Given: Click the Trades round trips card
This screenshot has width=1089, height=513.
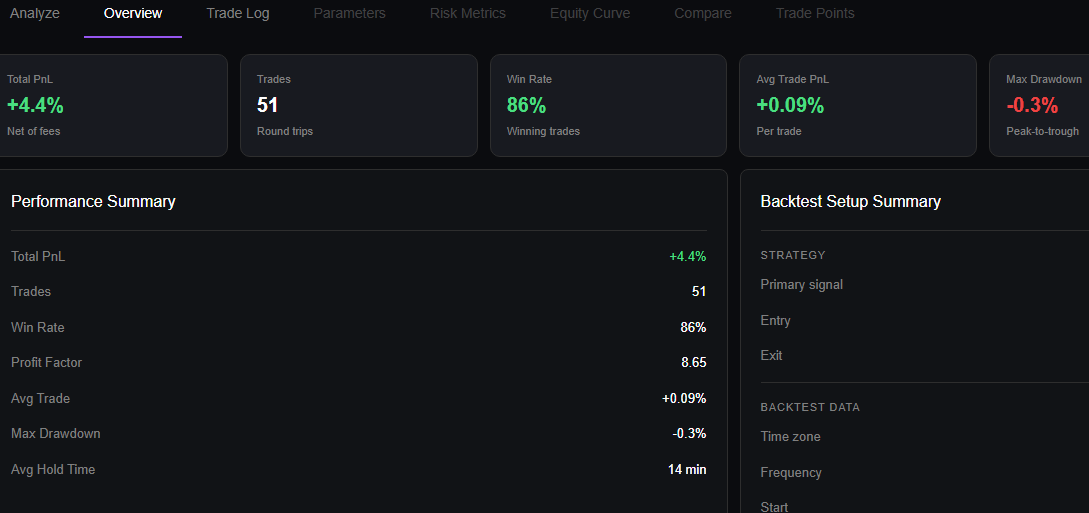Looking at the screenshot, I should click(x=359, y=106).
